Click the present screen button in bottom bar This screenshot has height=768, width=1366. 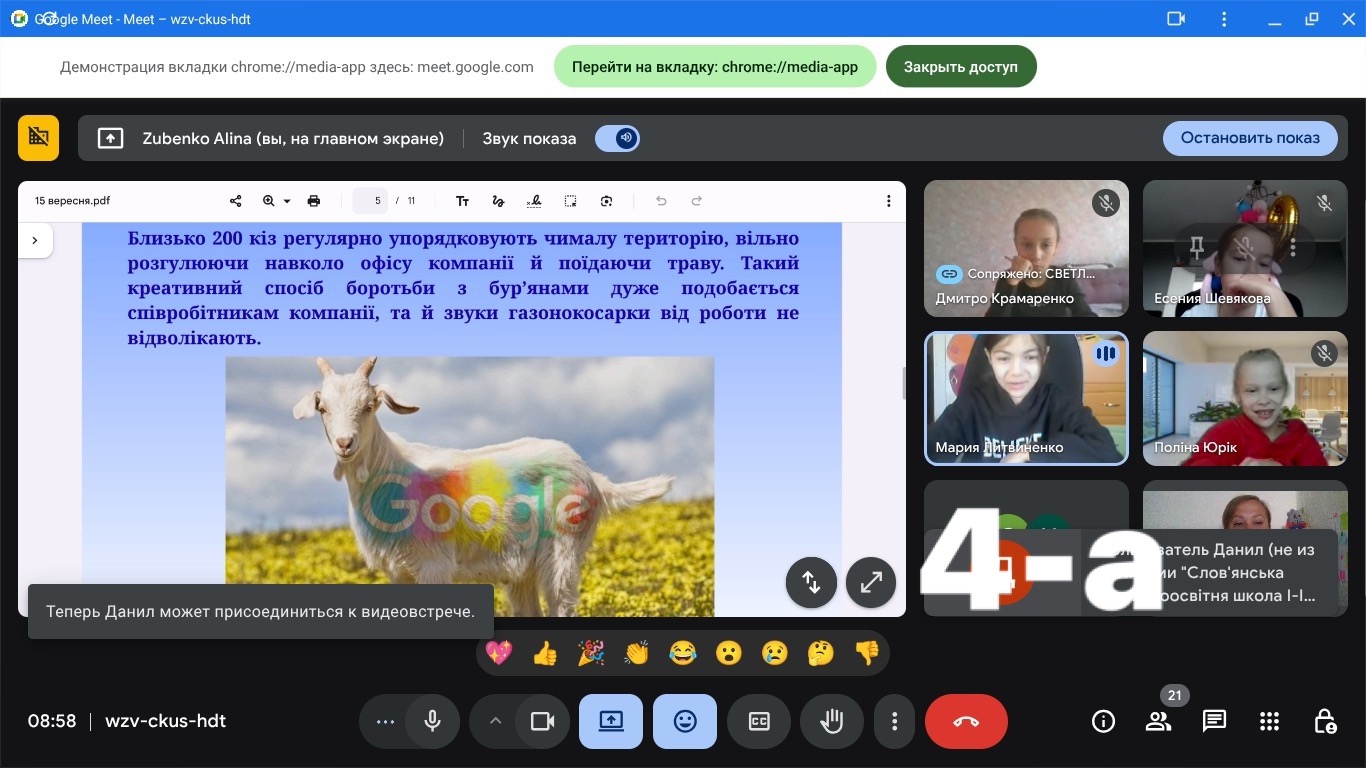tap(611, 722)
